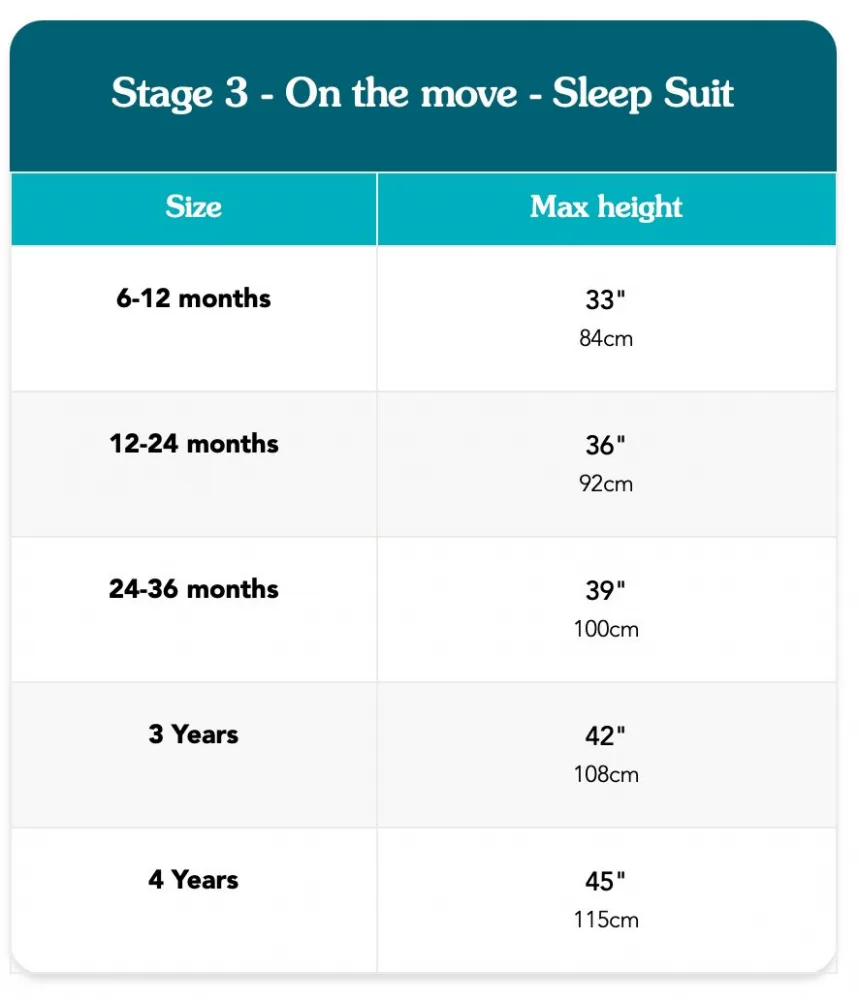The height and width of the screenshot is (1000, 859).
Task: Click the 33" max height value
Action: point(605,300)
